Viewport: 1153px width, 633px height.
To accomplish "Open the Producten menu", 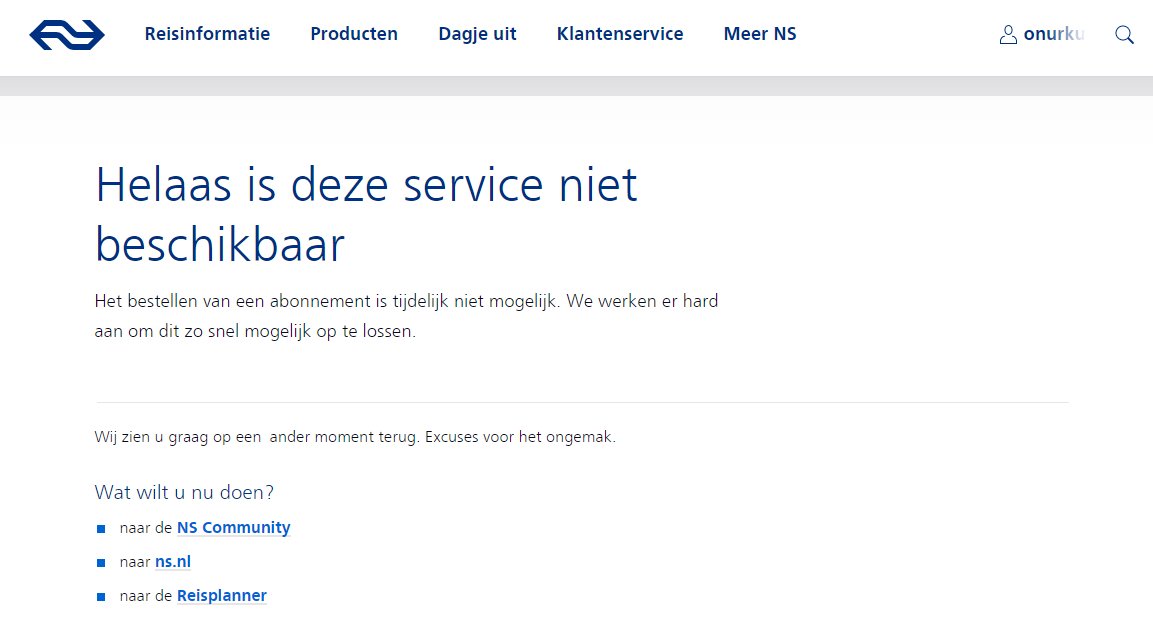I will [x=354, y=34].
